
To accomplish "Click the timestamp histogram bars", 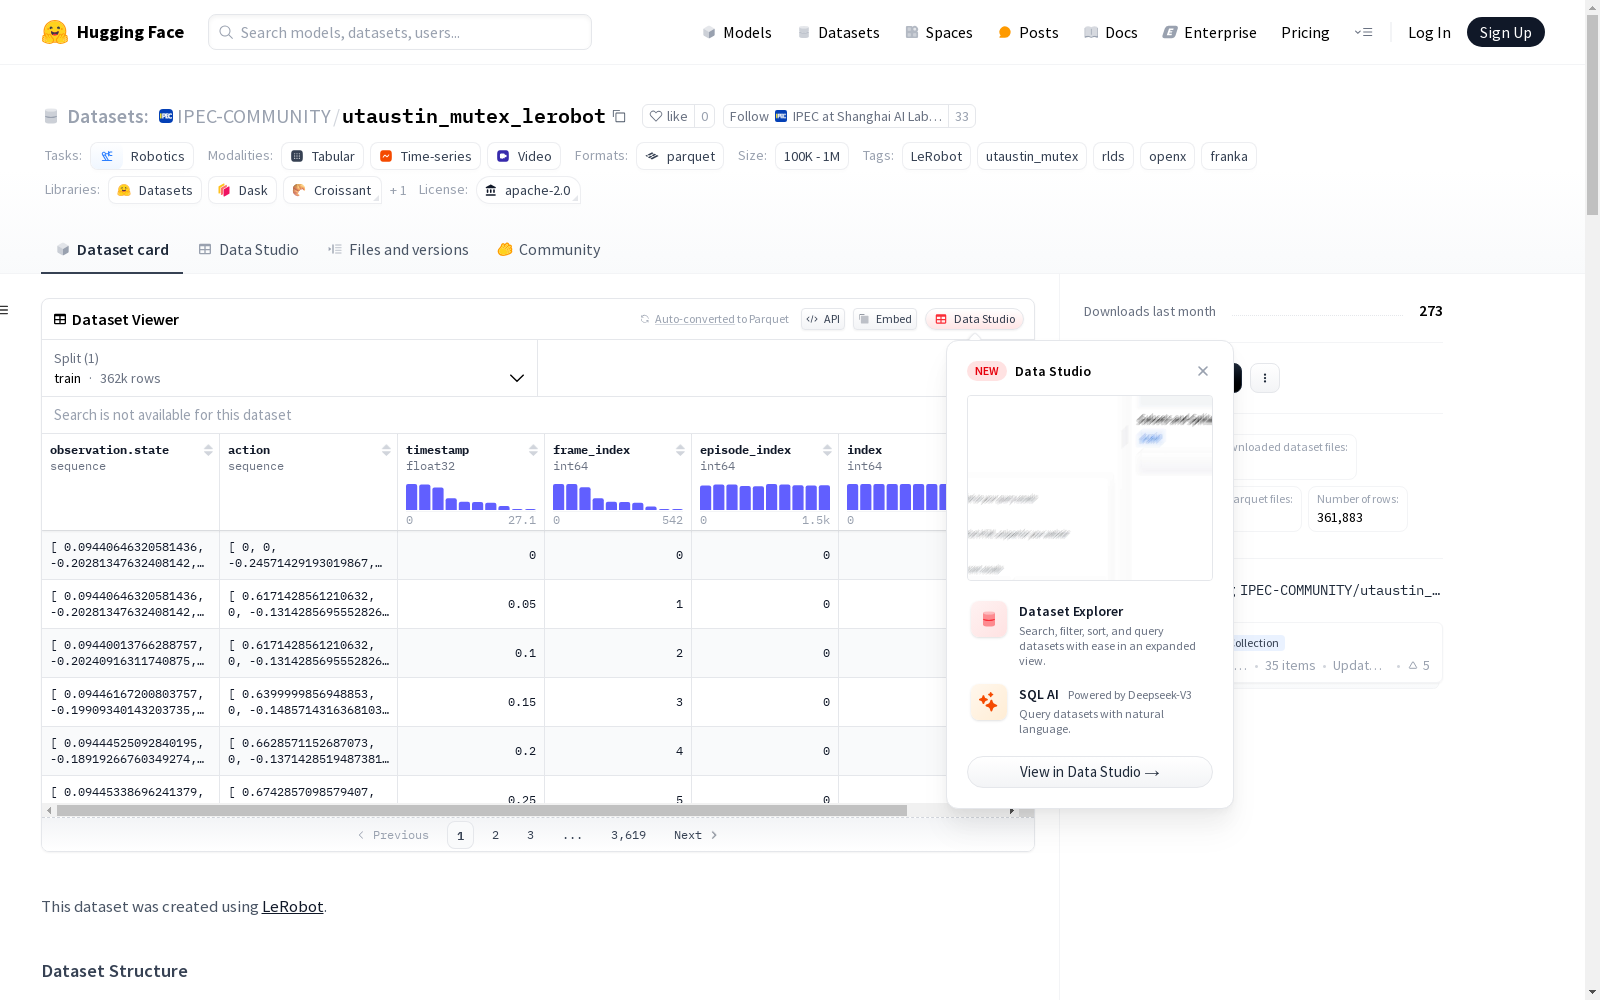I will (x=470, y=497).
